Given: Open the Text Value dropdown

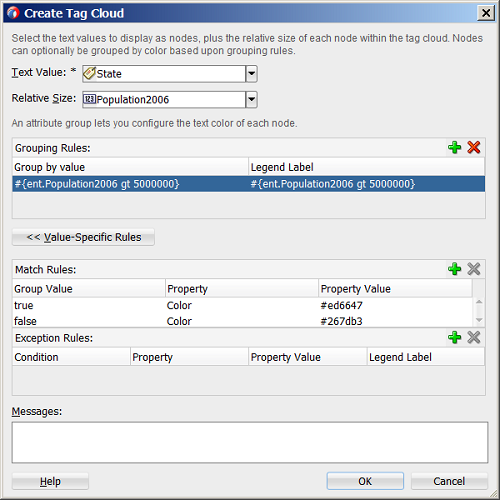Looking at the screenshot, I should 251,74.
